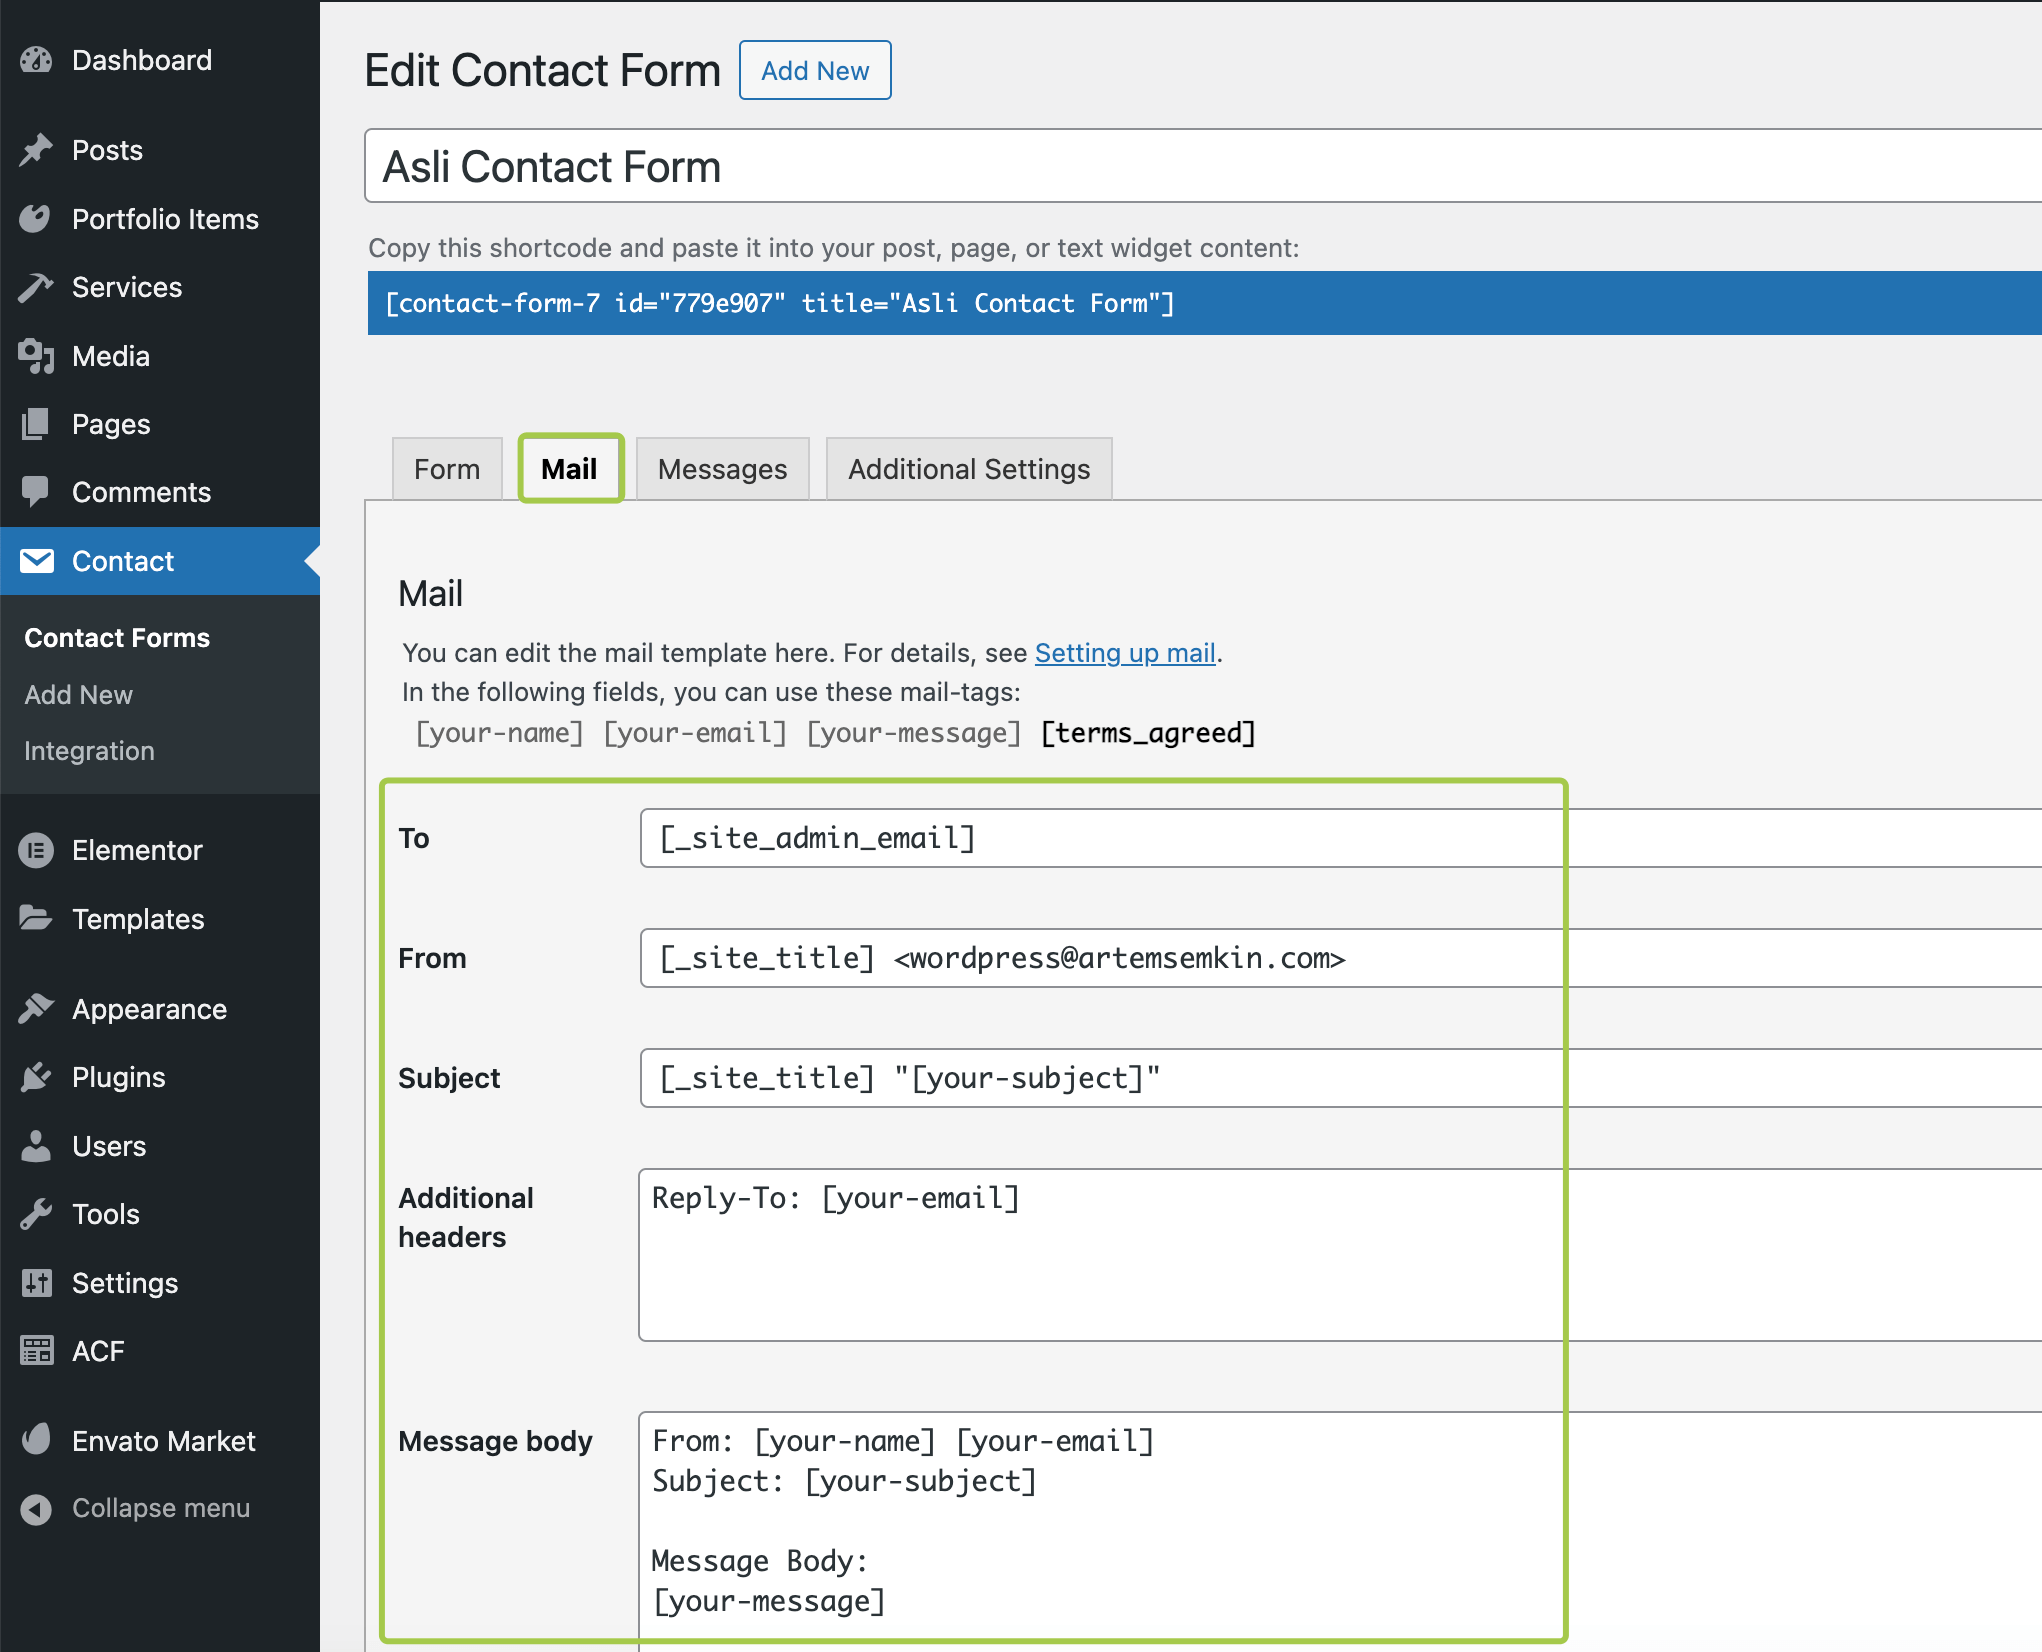Click the To email input field
Image resolution: width=2042 pixels, height=1652 pixels.
(x=1100, y=838)
